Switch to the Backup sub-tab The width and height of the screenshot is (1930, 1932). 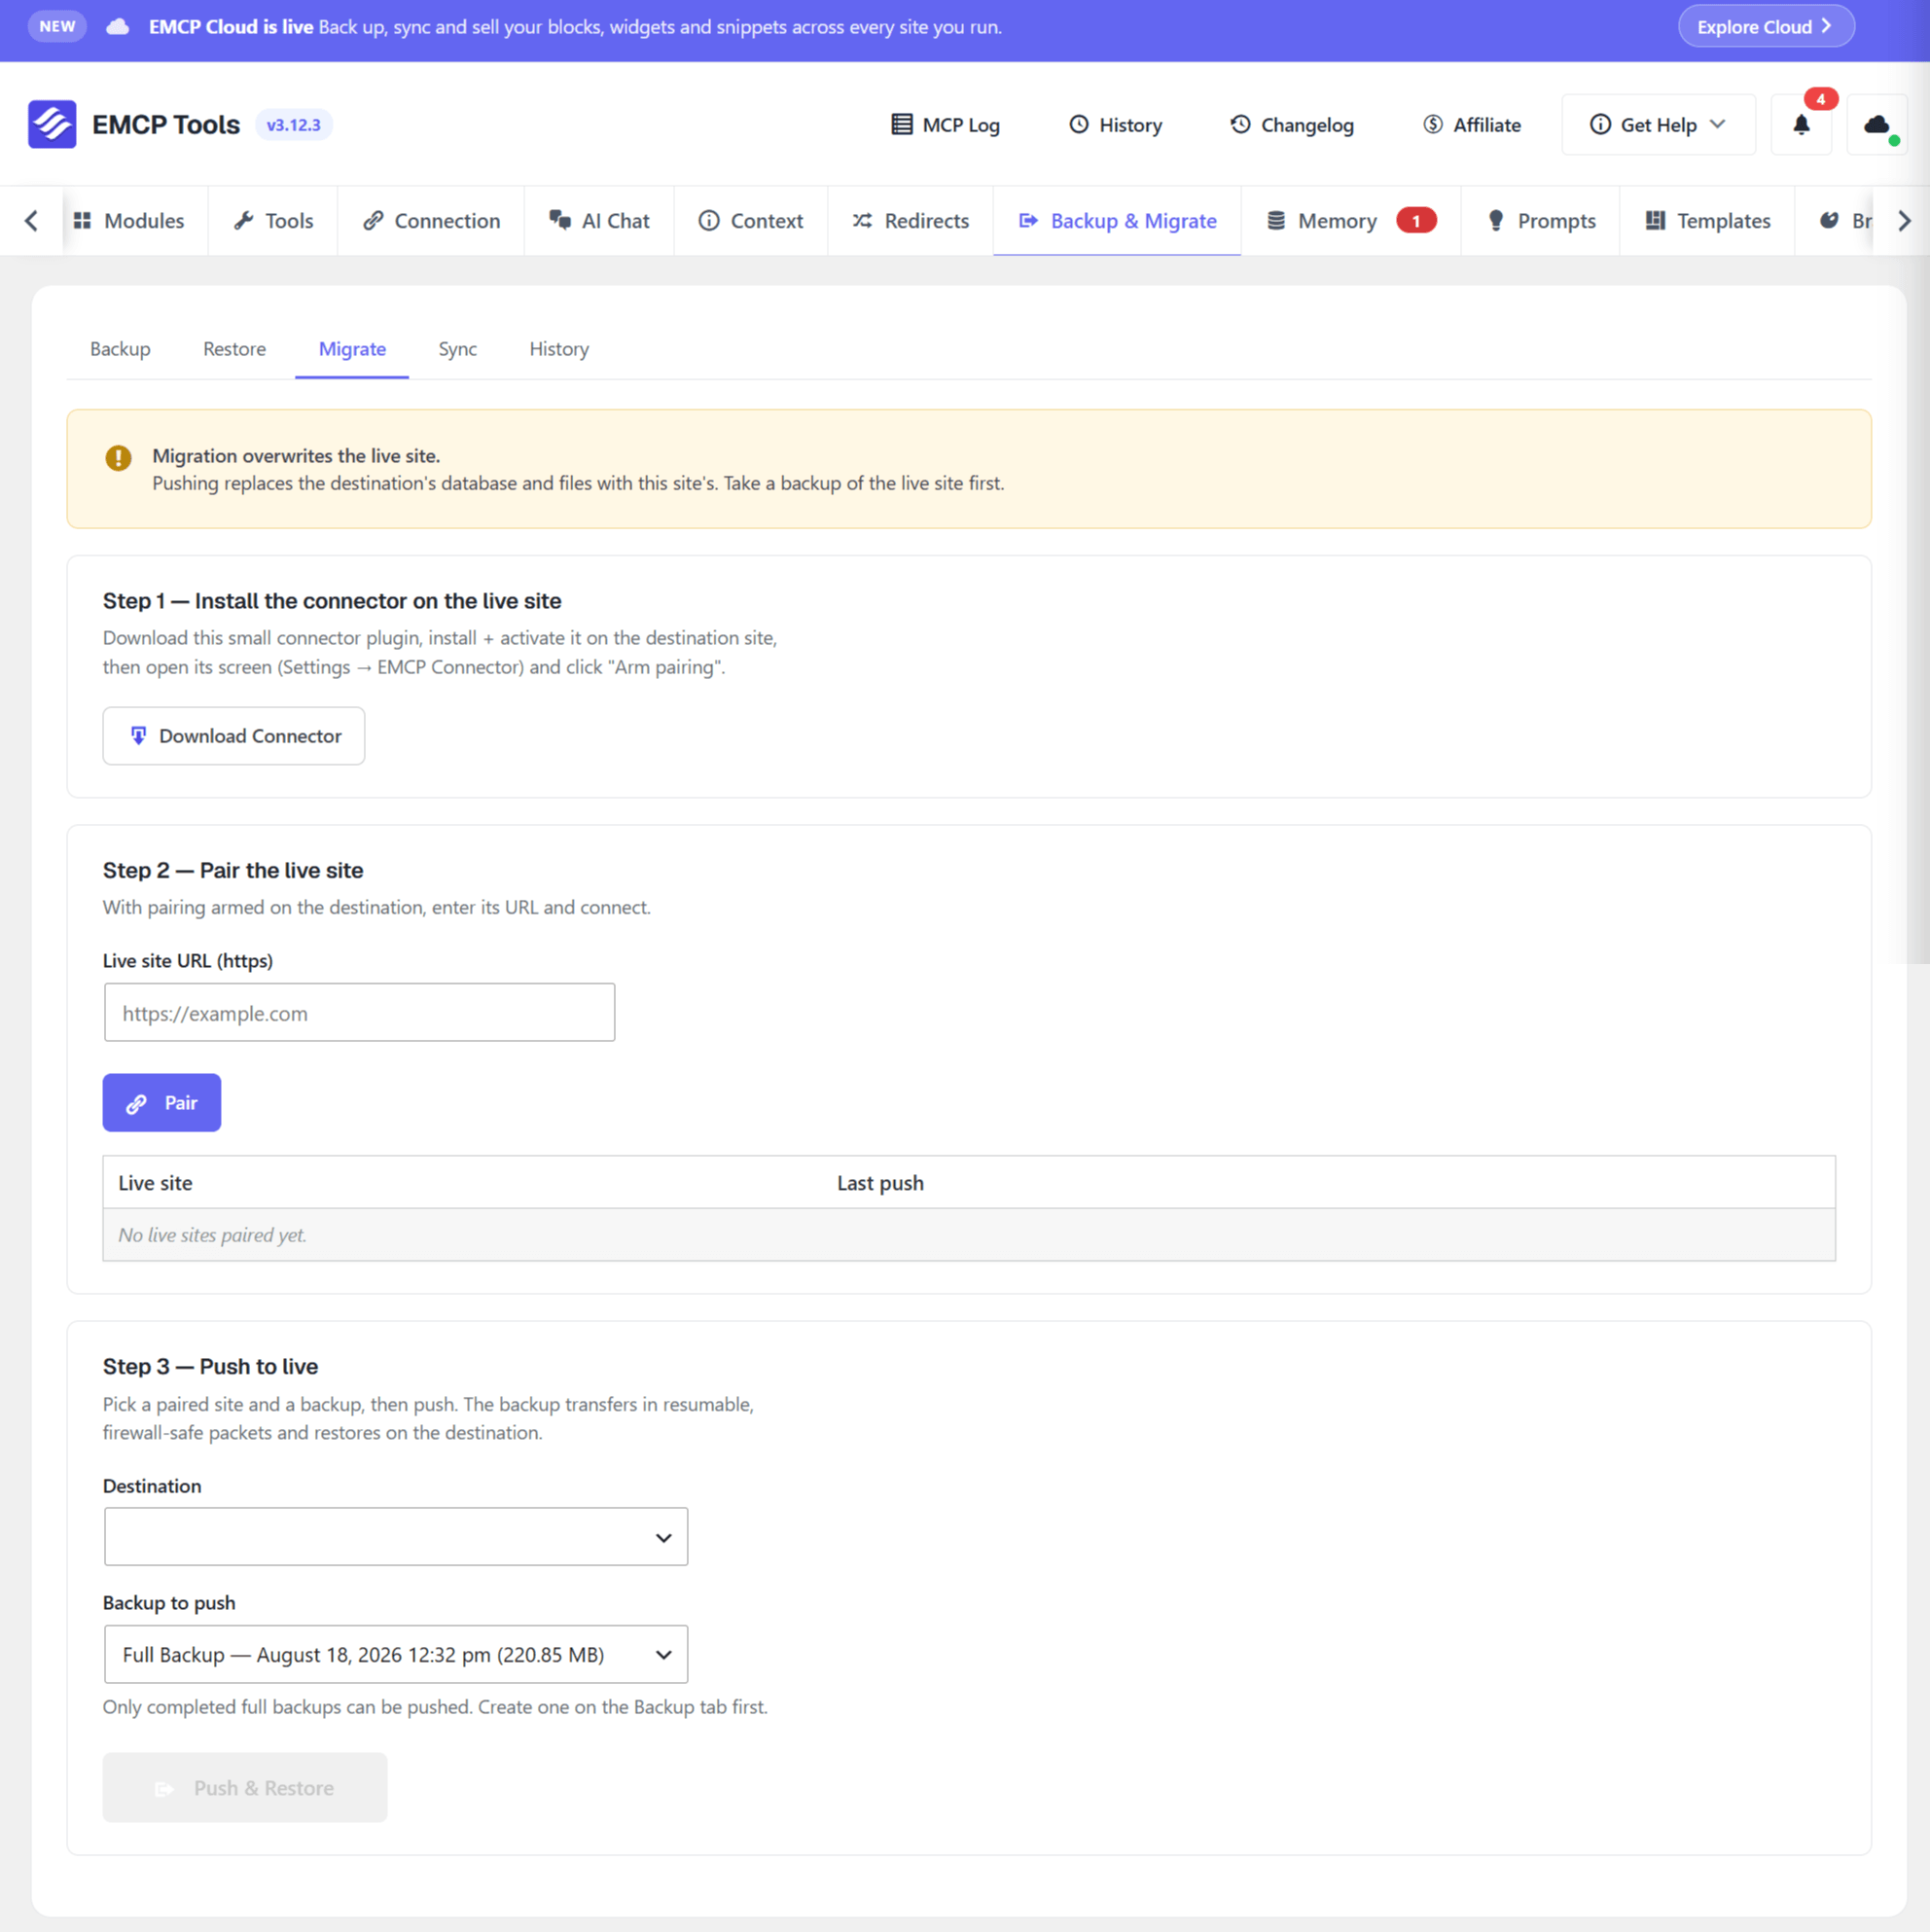pyautogui.click(x=120, y=349)
